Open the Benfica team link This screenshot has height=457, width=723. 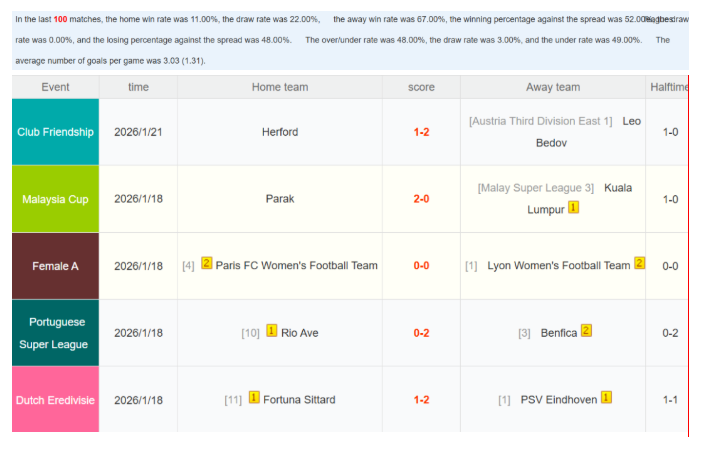pos(558,333)
